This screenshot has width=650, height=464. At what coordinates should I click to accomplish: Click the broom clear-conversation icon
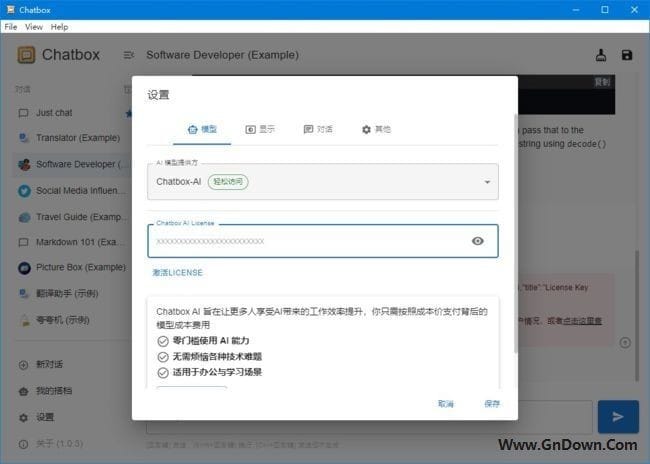[x=600, y=55]
